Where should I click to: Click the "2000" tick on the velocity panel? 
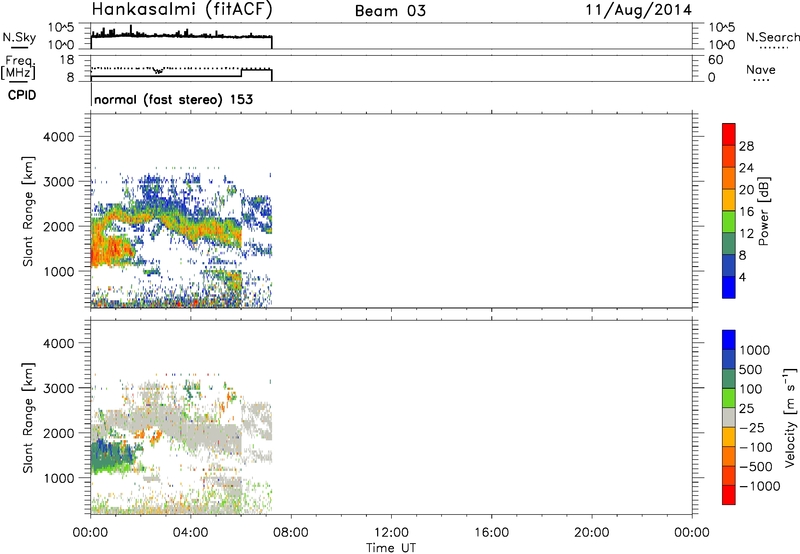pyautogui.click(x=59, y=433)
